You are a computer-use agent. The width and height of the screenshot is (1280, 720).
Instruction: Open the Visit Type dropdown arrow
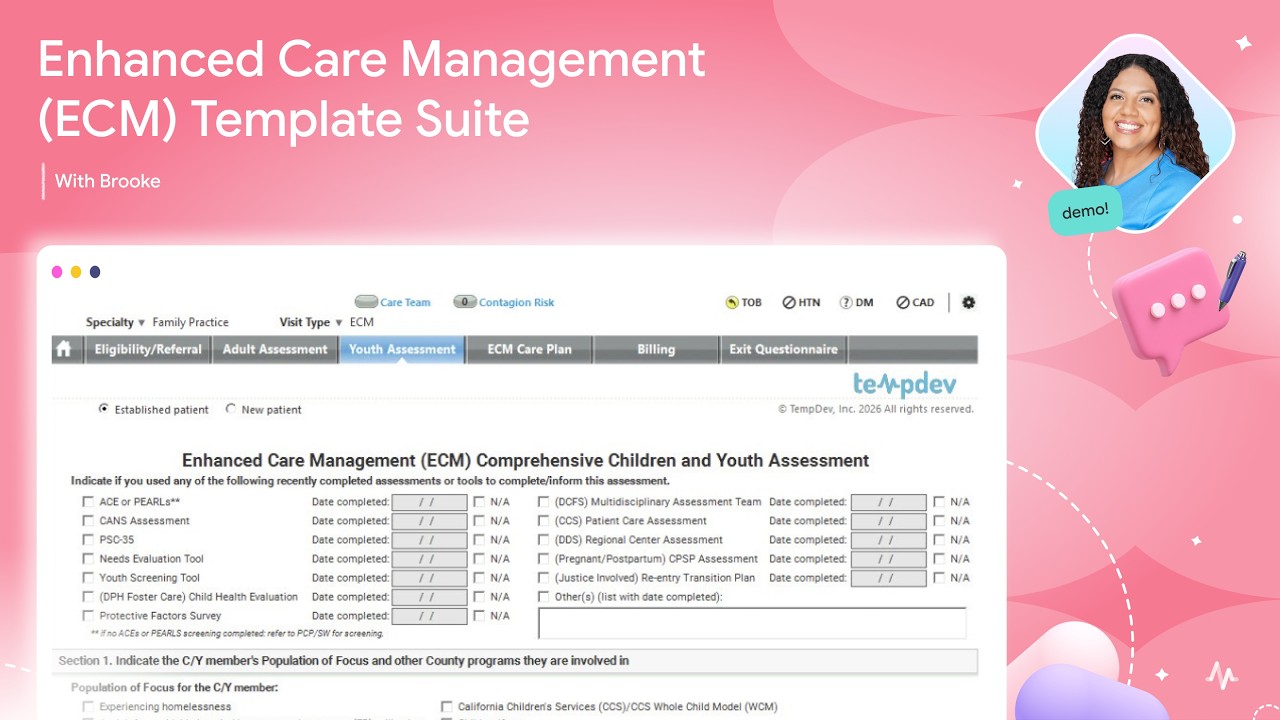pos(338,323)
